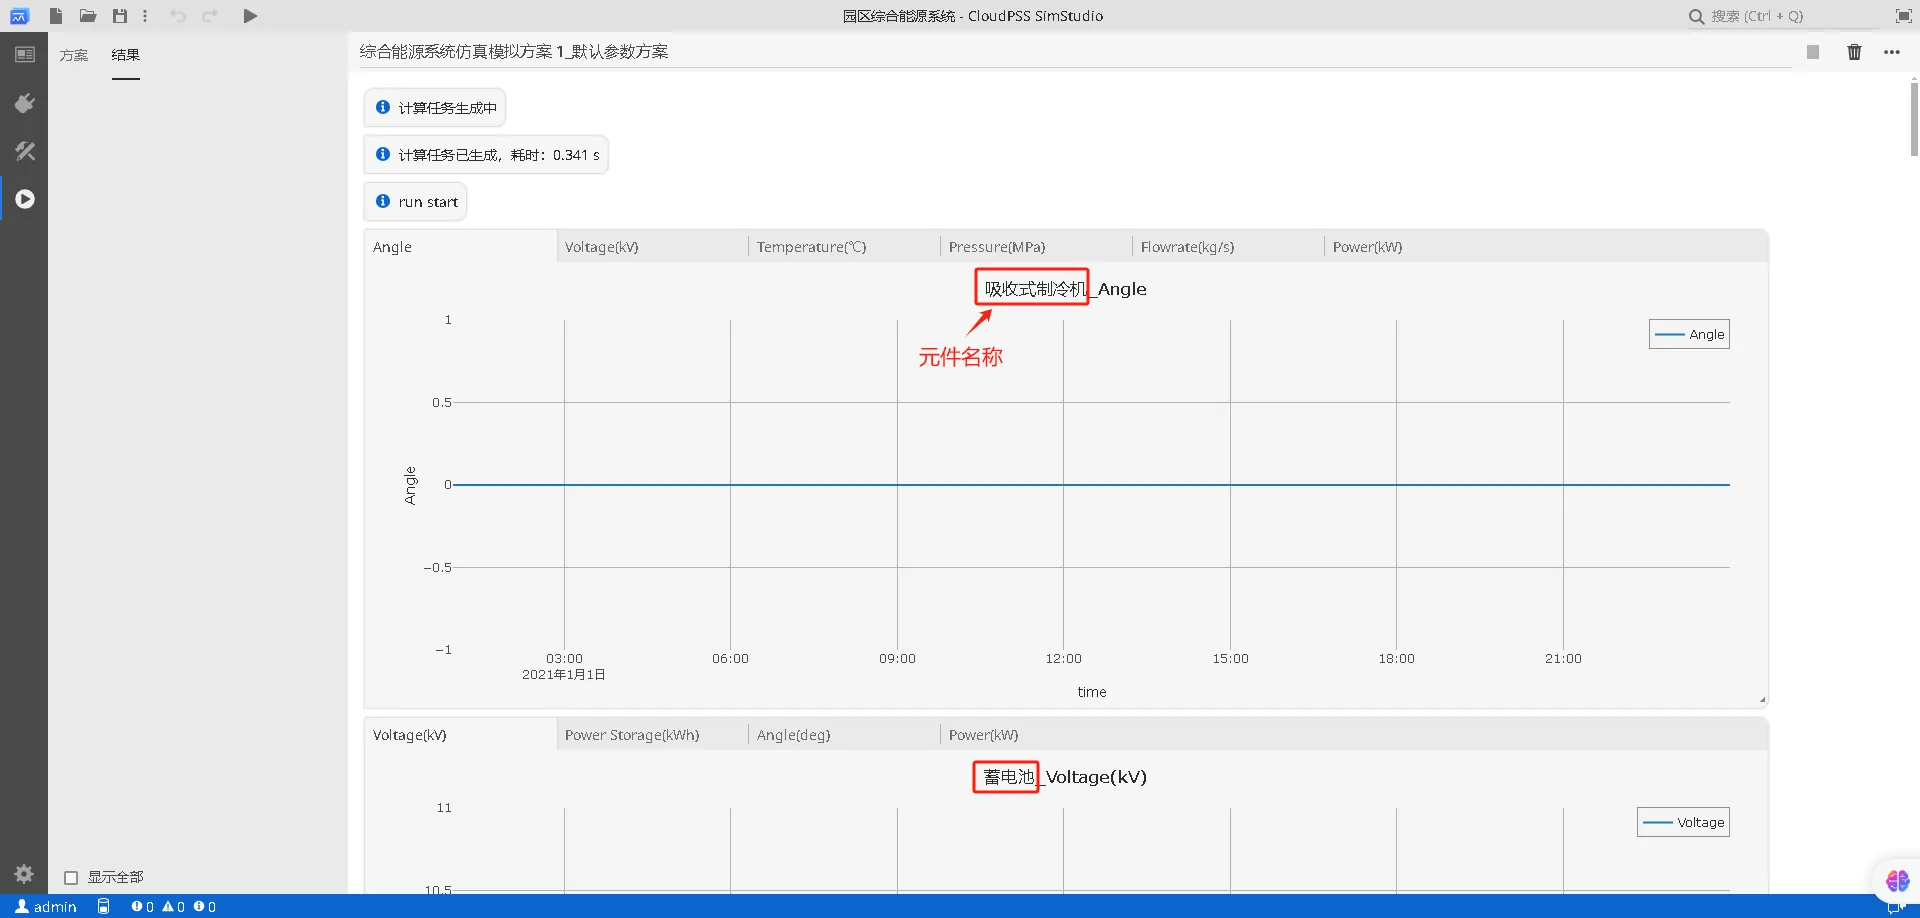Select the Angle tab in the first chart
The image size is (1920, 918).
(460, 247)
